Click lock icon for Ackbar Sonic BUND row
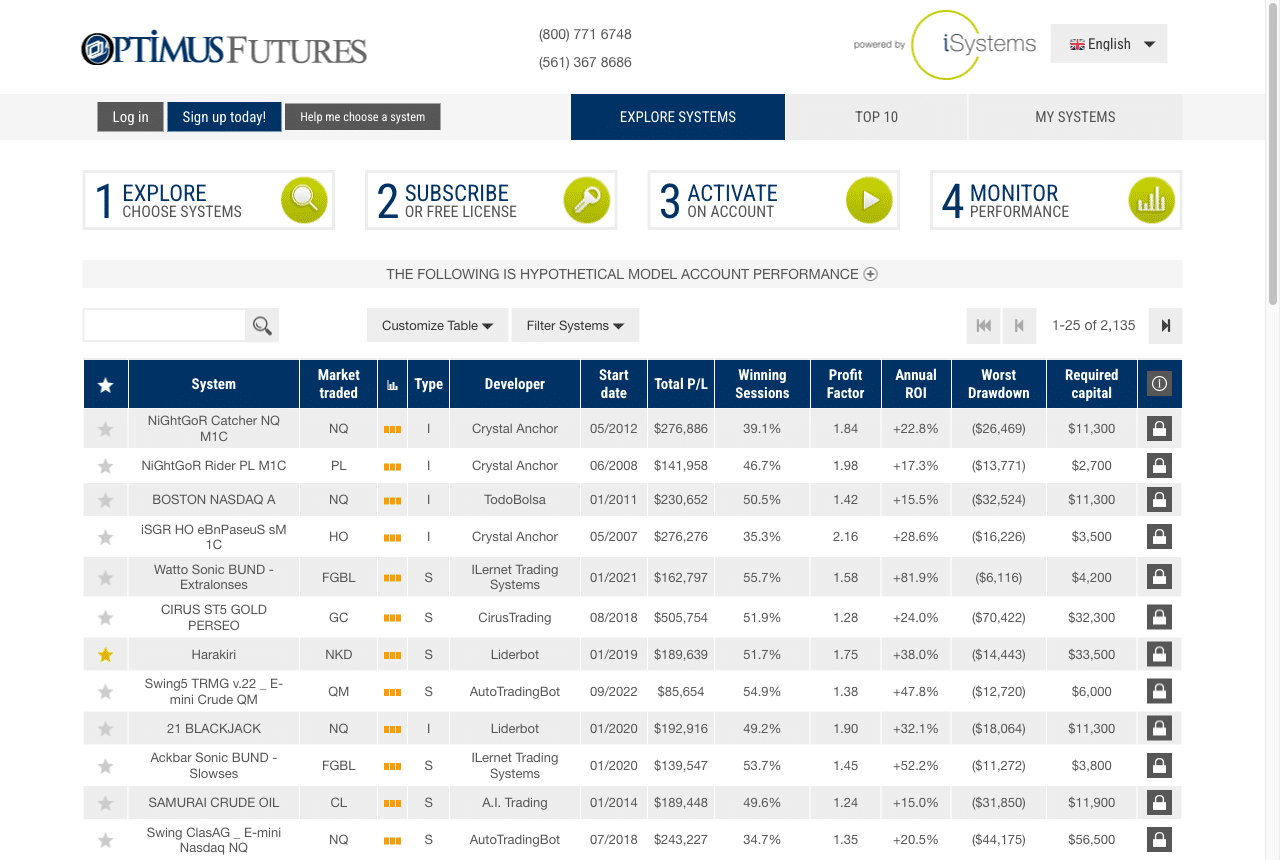 pyautogui.click(x=1159, y=765)
